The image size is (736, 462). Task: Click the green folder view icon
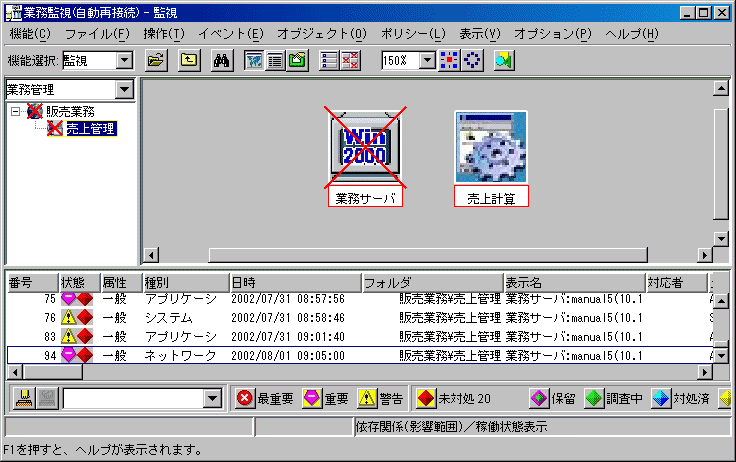pos(297,61)
